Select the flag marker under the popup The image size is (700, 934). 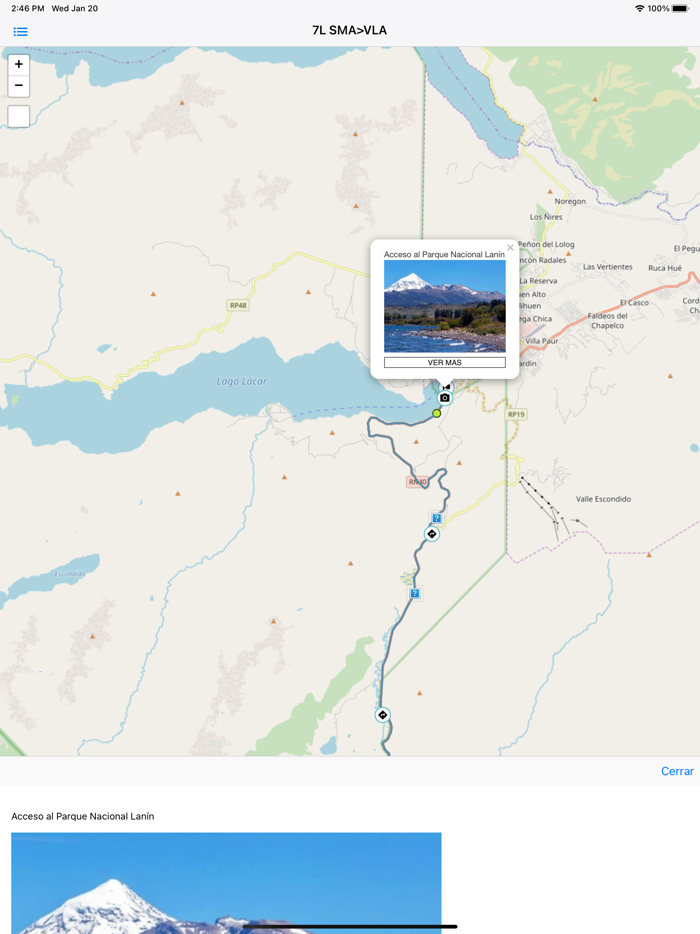(x=446, y=387)
